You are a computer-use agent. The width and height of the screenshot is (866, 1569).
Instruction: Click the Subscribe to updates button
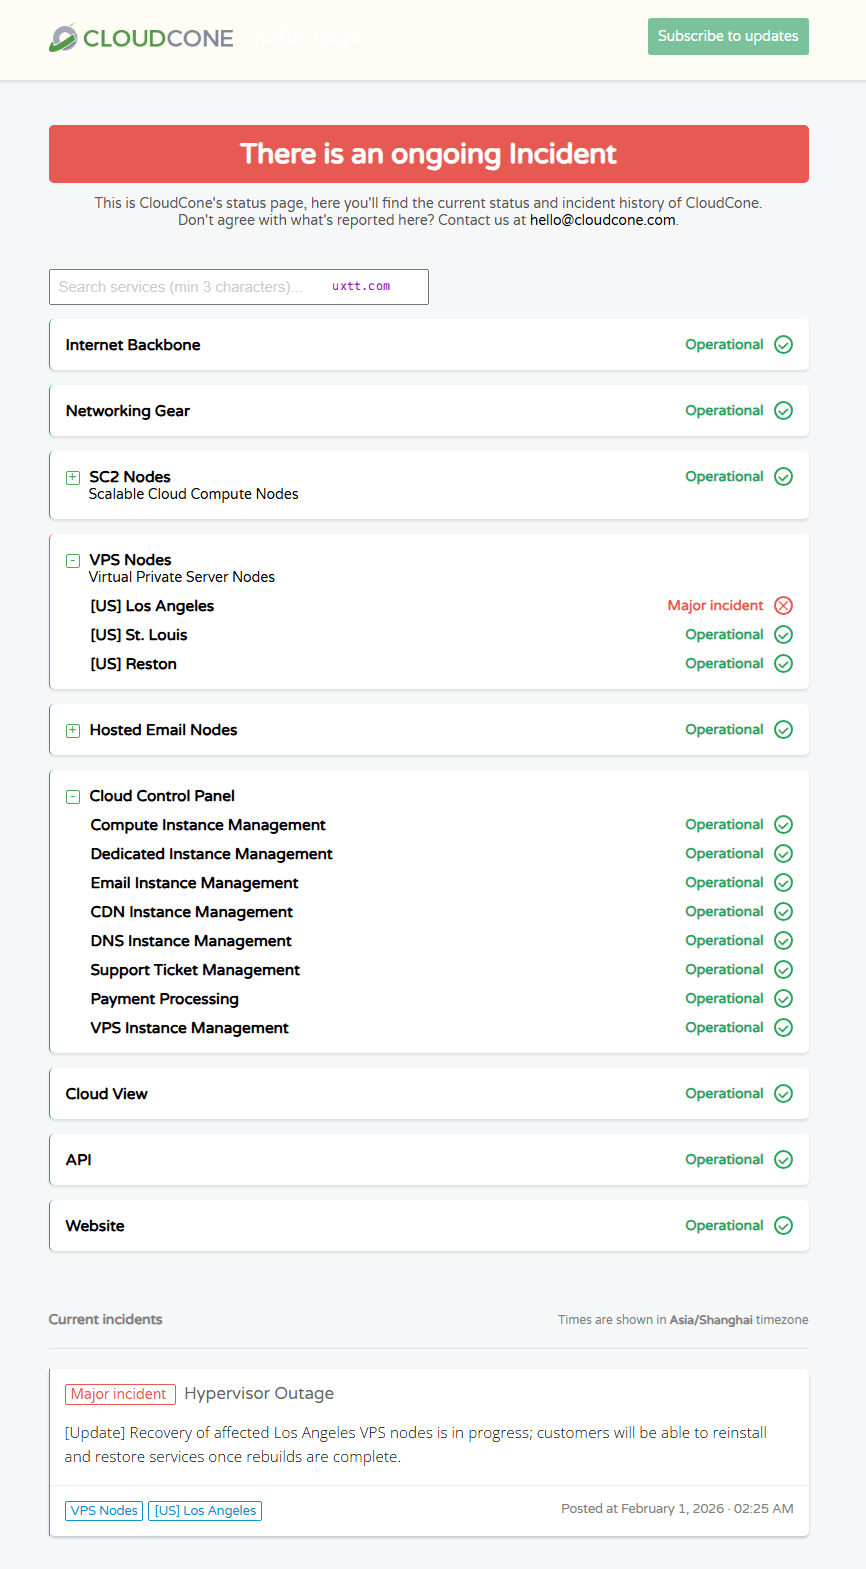(727, 36)
